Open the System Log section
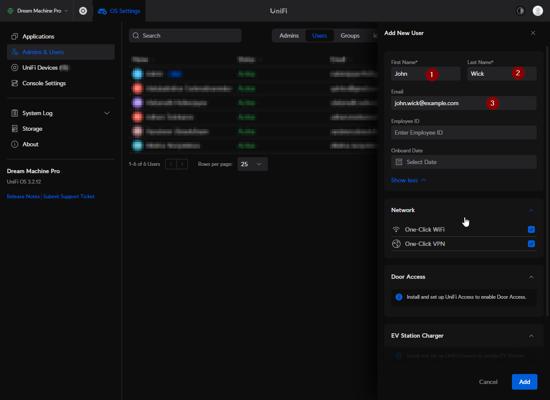 [37, 113]
